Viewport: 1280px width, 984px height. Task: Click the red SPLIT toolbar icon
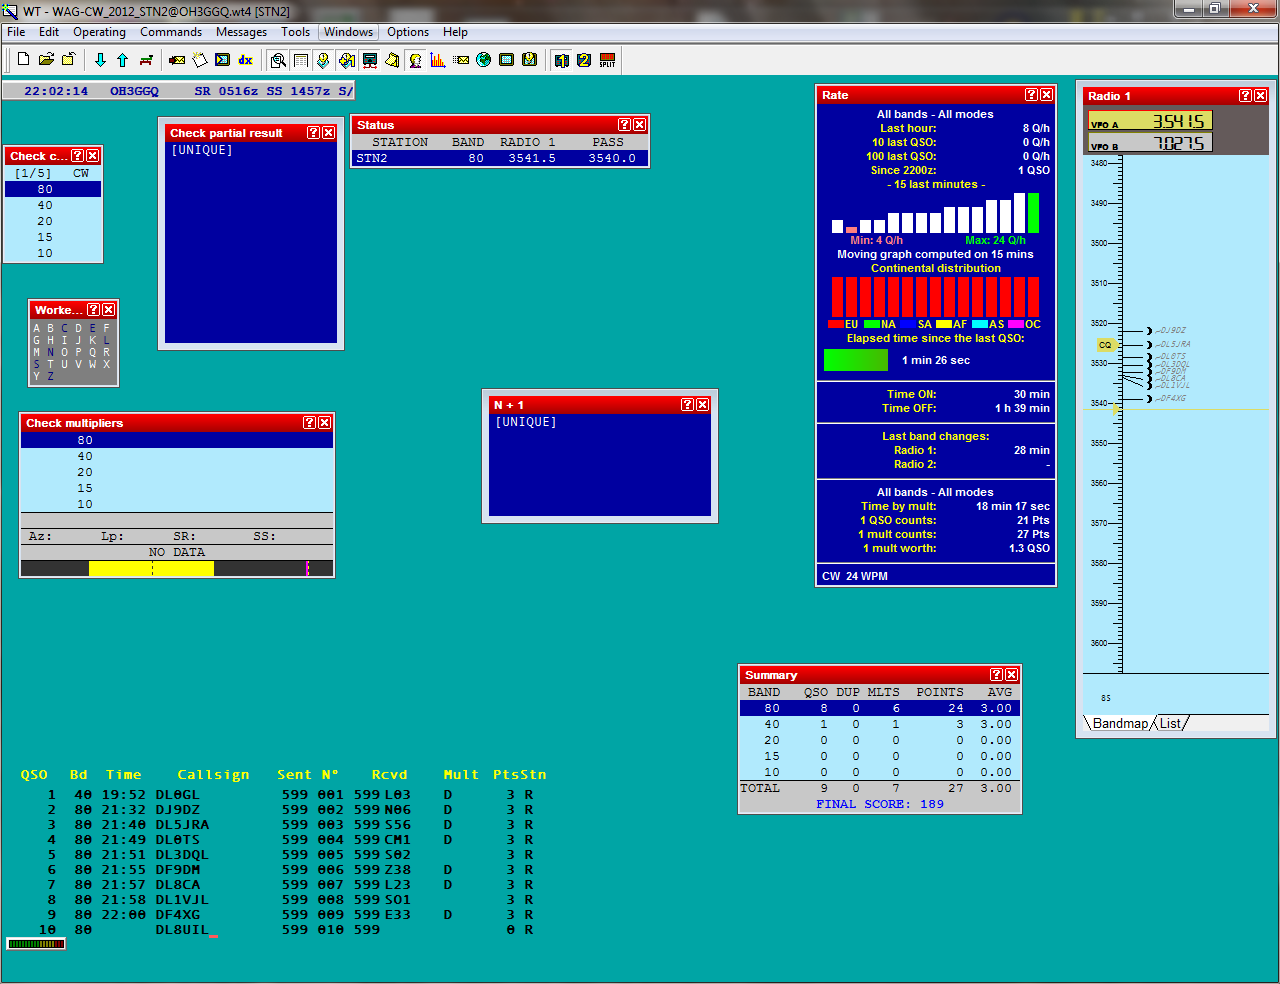coord(607,60)
